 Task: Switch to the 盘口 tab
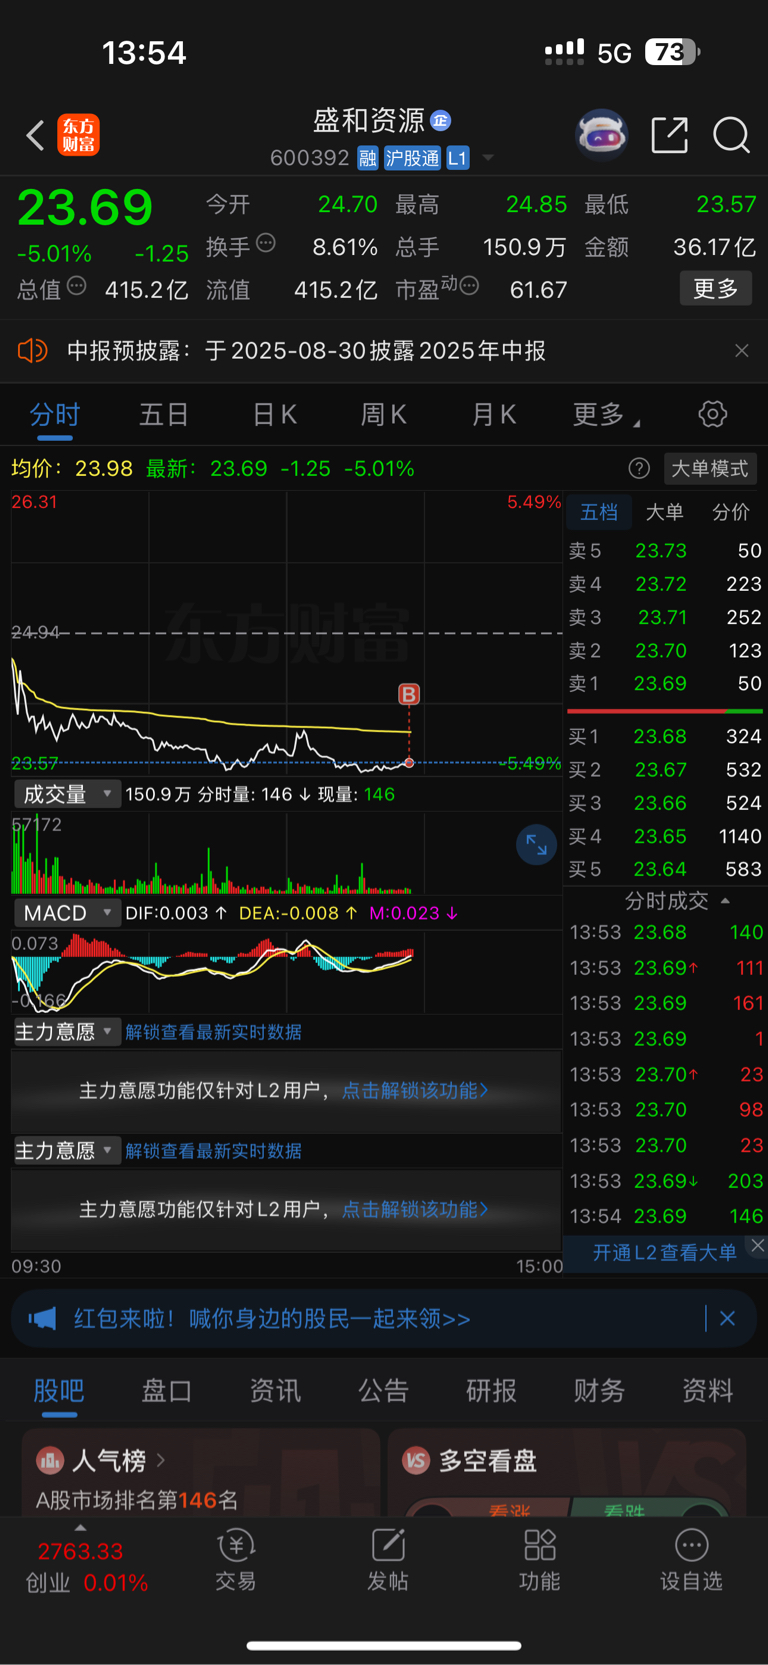(167, 1391)
